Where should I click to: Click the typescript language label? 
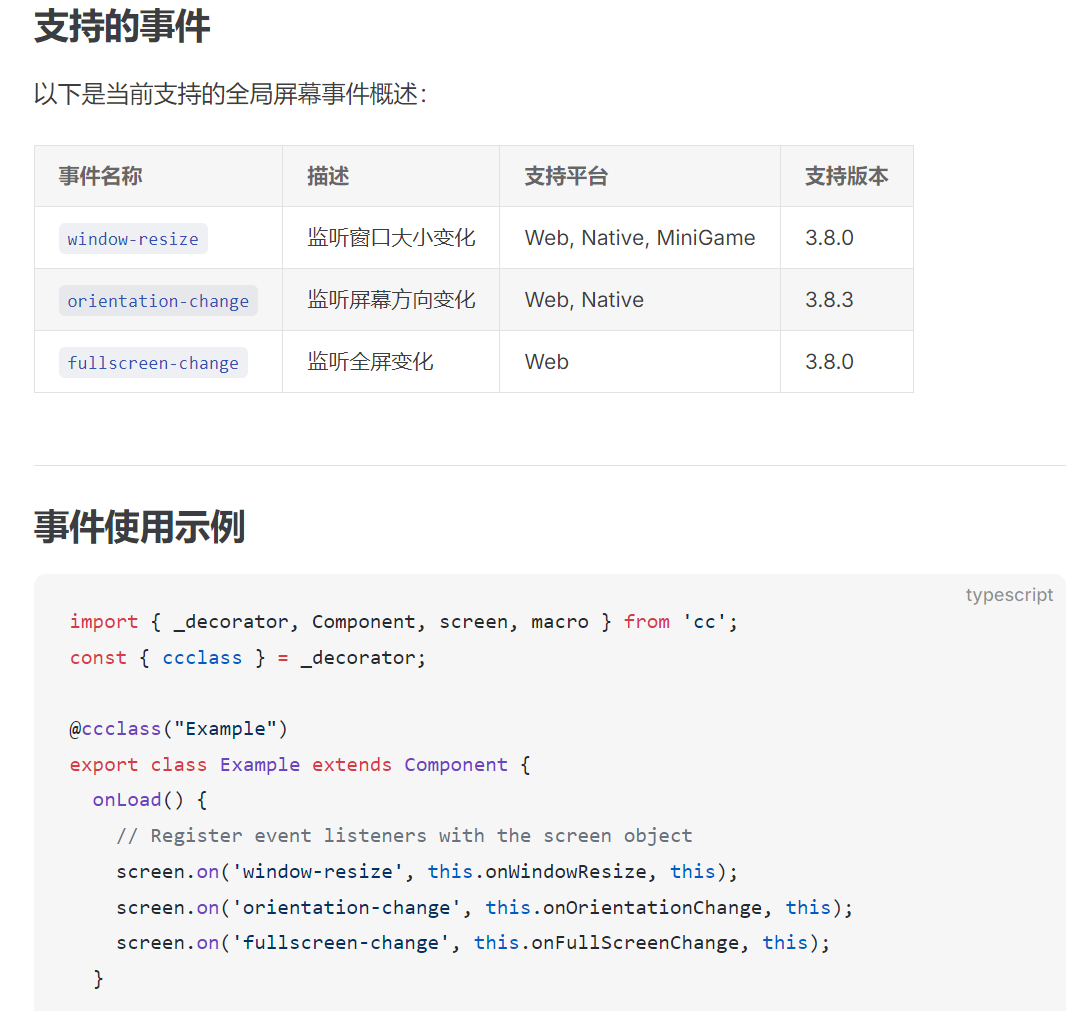point(1009,595)
